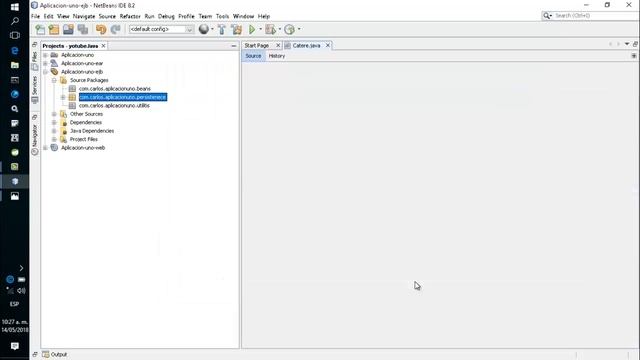Select the History view toggle
640x360 pixels.
(277, 56)
